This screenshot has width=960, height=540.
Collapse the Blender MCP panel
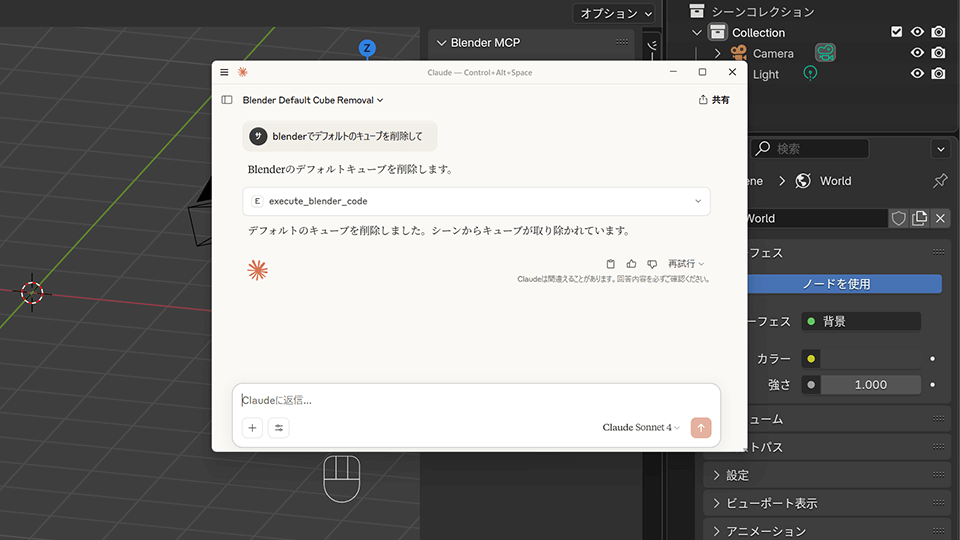[441, 43]
